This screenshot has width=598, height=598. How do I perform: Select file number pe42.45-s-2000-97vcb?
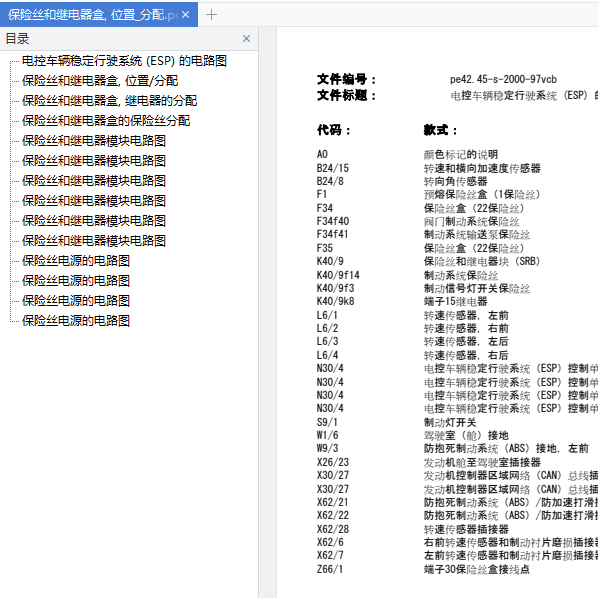(x=503, y=79)
